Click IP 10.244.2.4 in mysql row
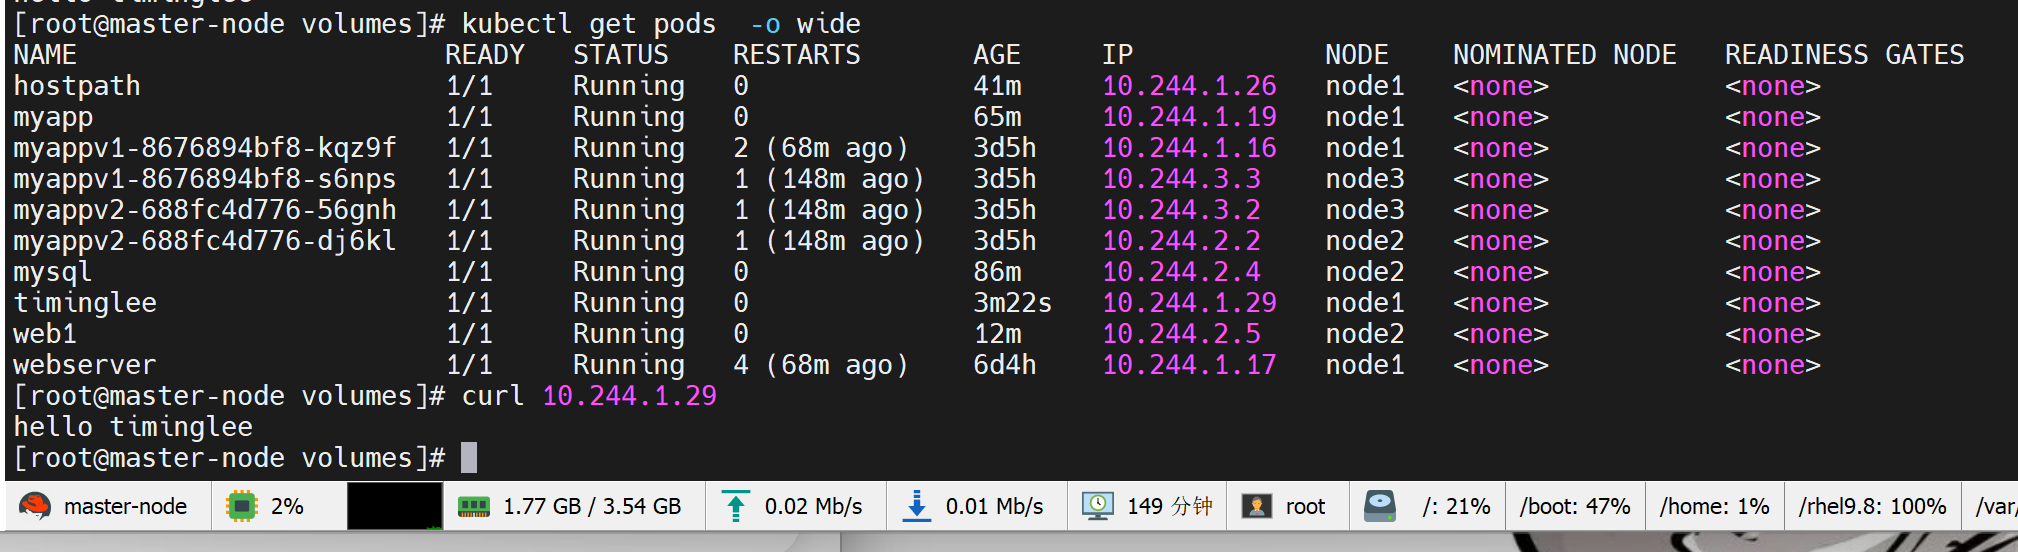 click(1181, 272)
